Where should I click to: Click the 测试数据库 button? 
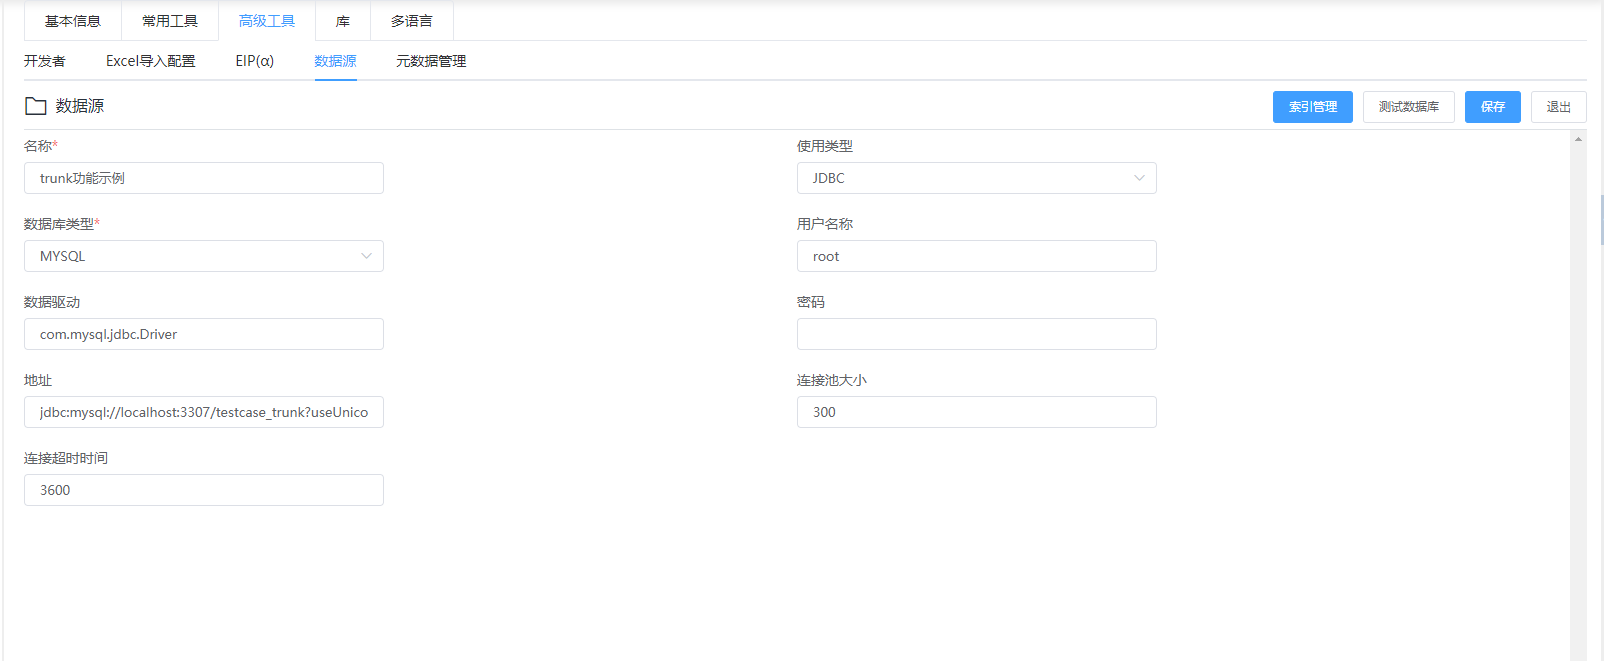1409,107
